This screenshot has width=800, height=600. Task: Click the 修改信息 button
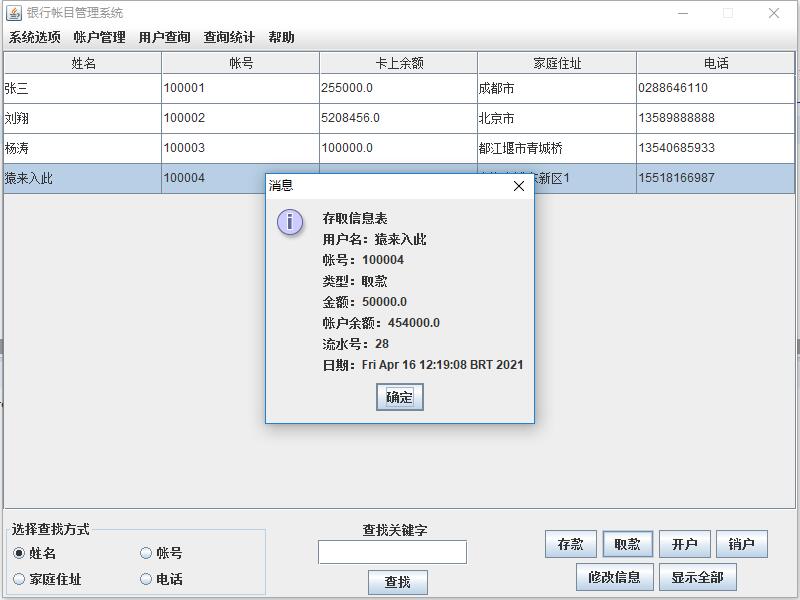click(614, 577)
